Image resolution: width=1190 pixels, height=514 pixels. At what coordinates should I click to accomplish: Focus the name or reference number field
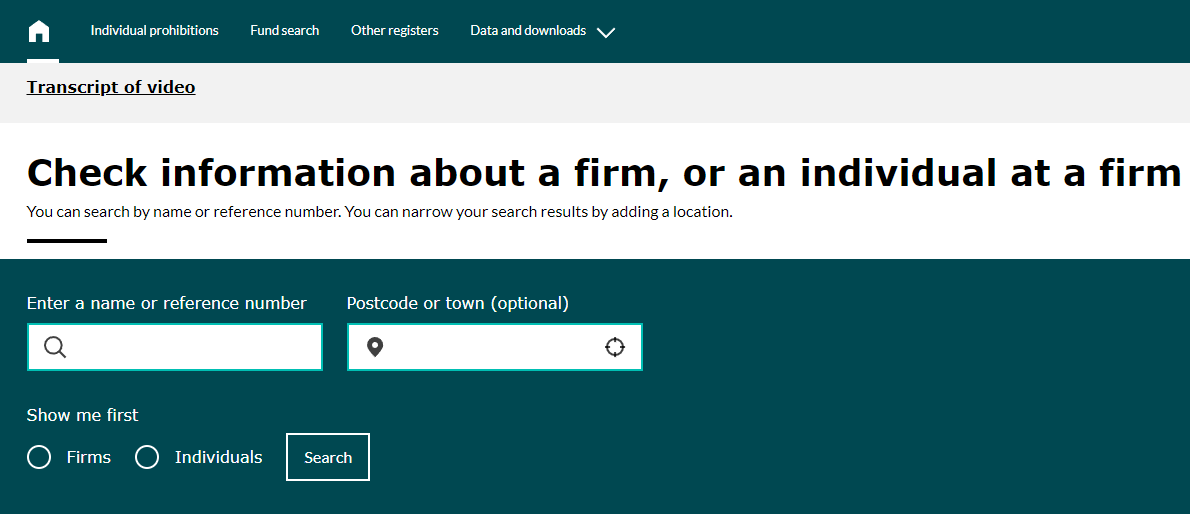tap(175, 347)
